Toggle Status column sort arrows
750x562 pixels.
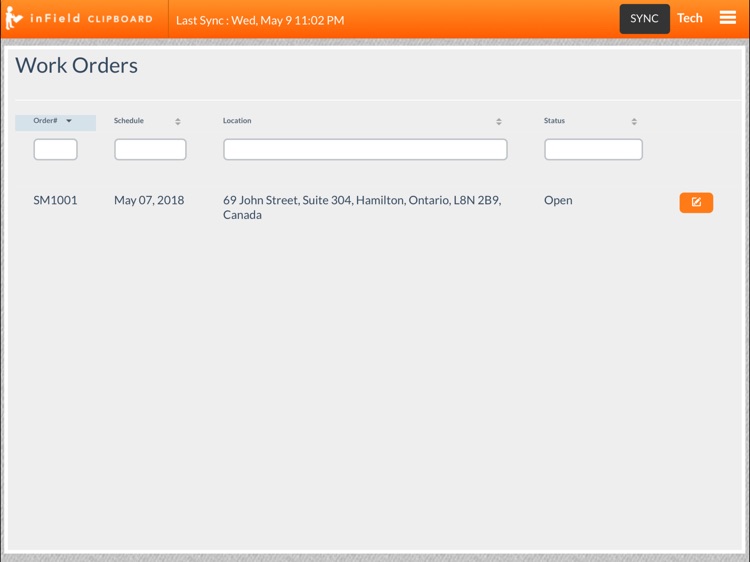click(634, 121)
